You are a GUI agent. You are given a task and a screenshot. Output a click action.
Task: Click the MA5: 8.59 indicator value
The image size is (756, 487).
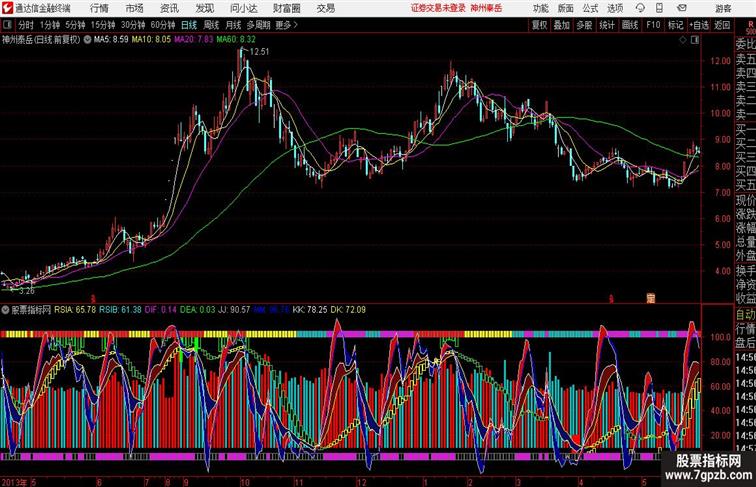tap(111, 40)
